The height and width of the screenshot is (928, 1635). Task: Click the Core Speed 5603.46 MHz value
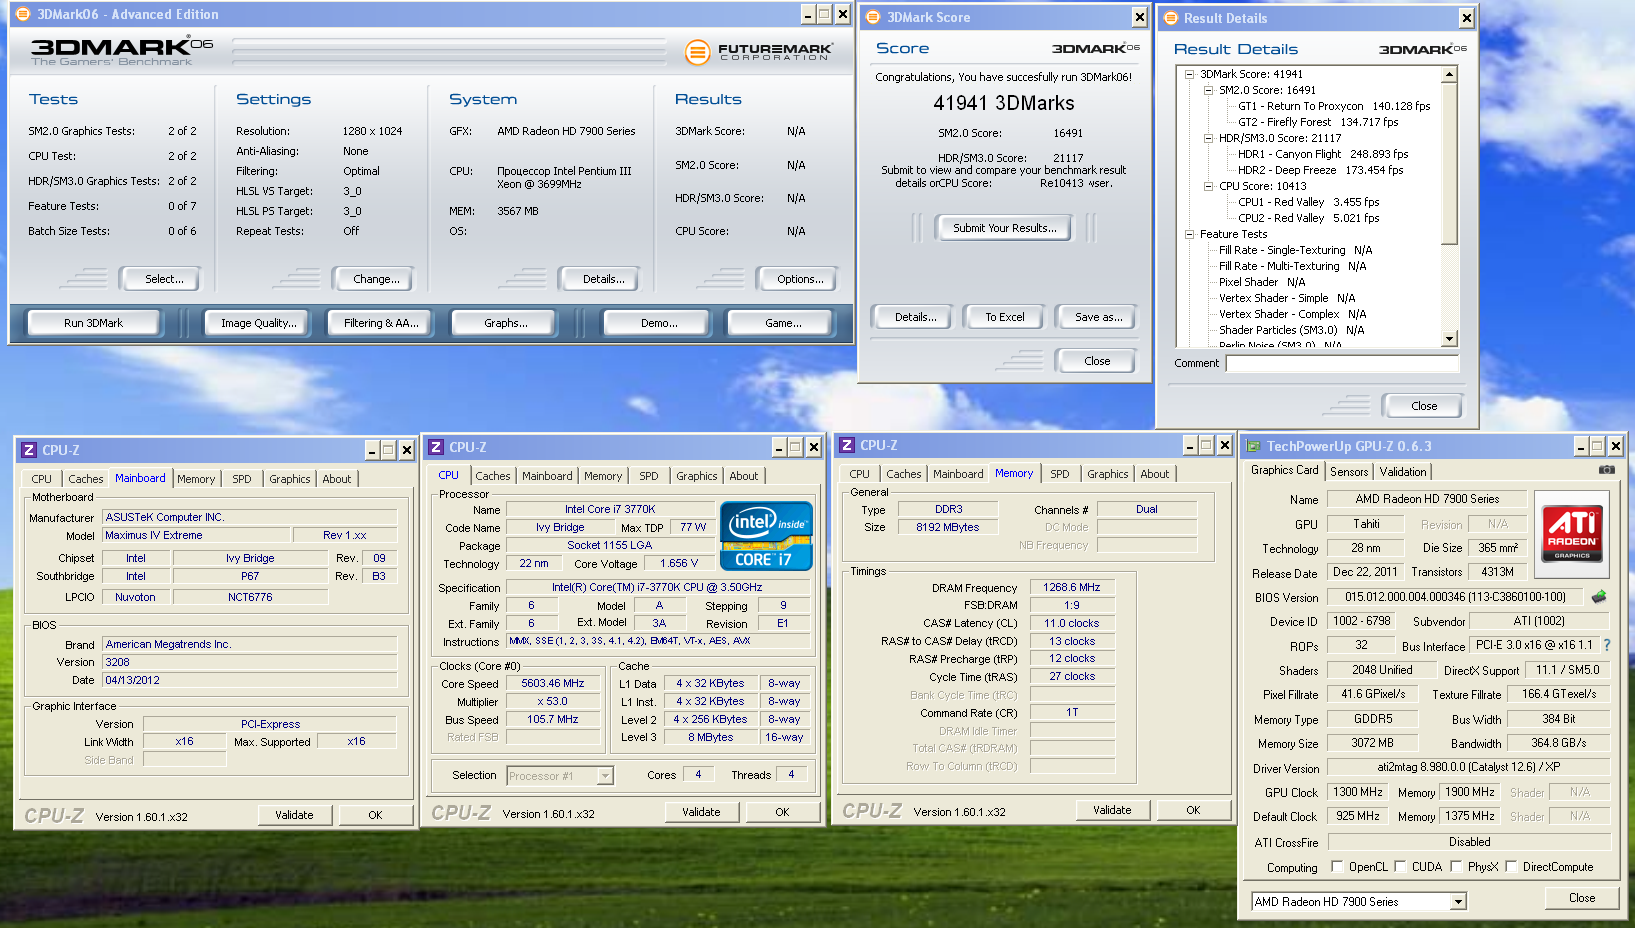553,683
